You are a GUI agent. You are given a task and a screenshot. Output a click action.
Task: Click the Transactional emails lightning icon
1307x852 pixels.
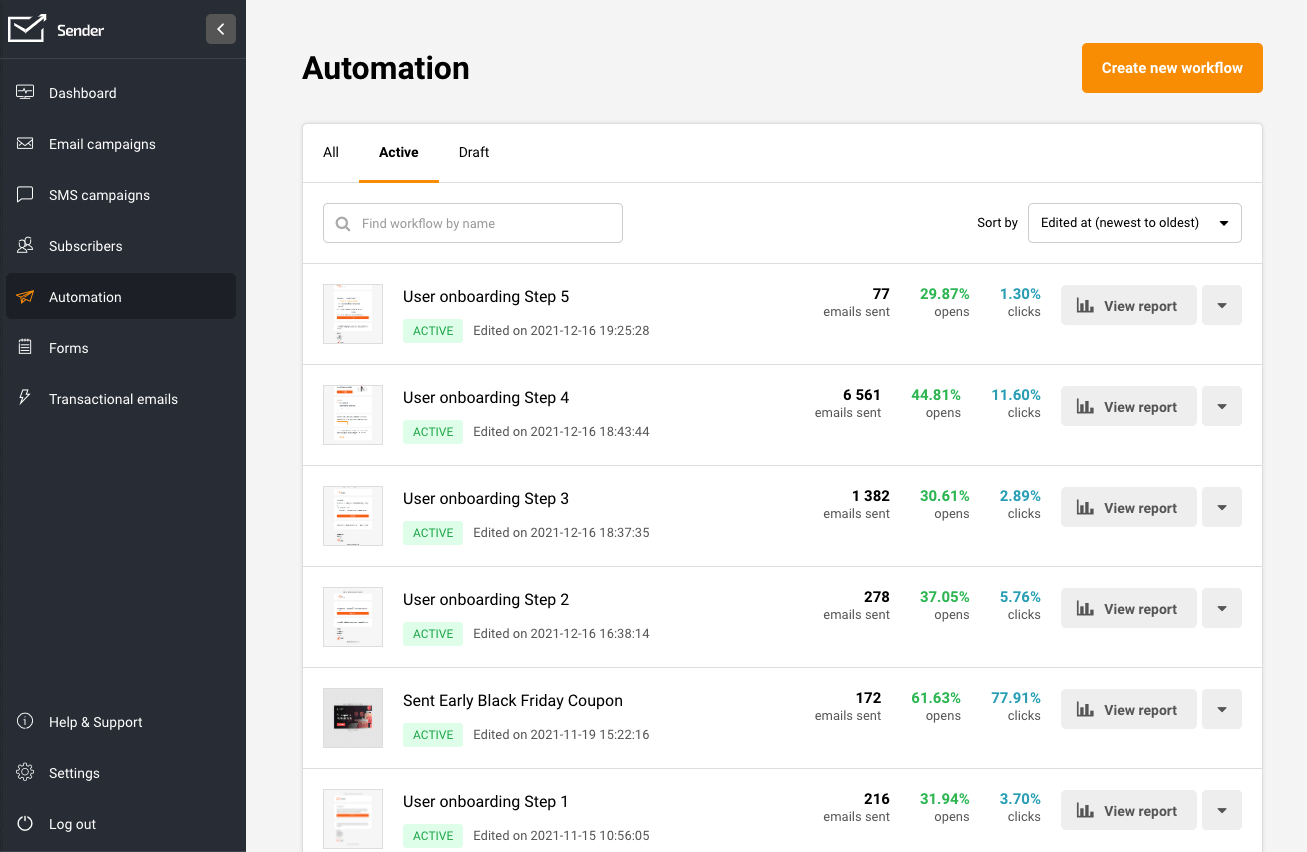coord(26,398)
